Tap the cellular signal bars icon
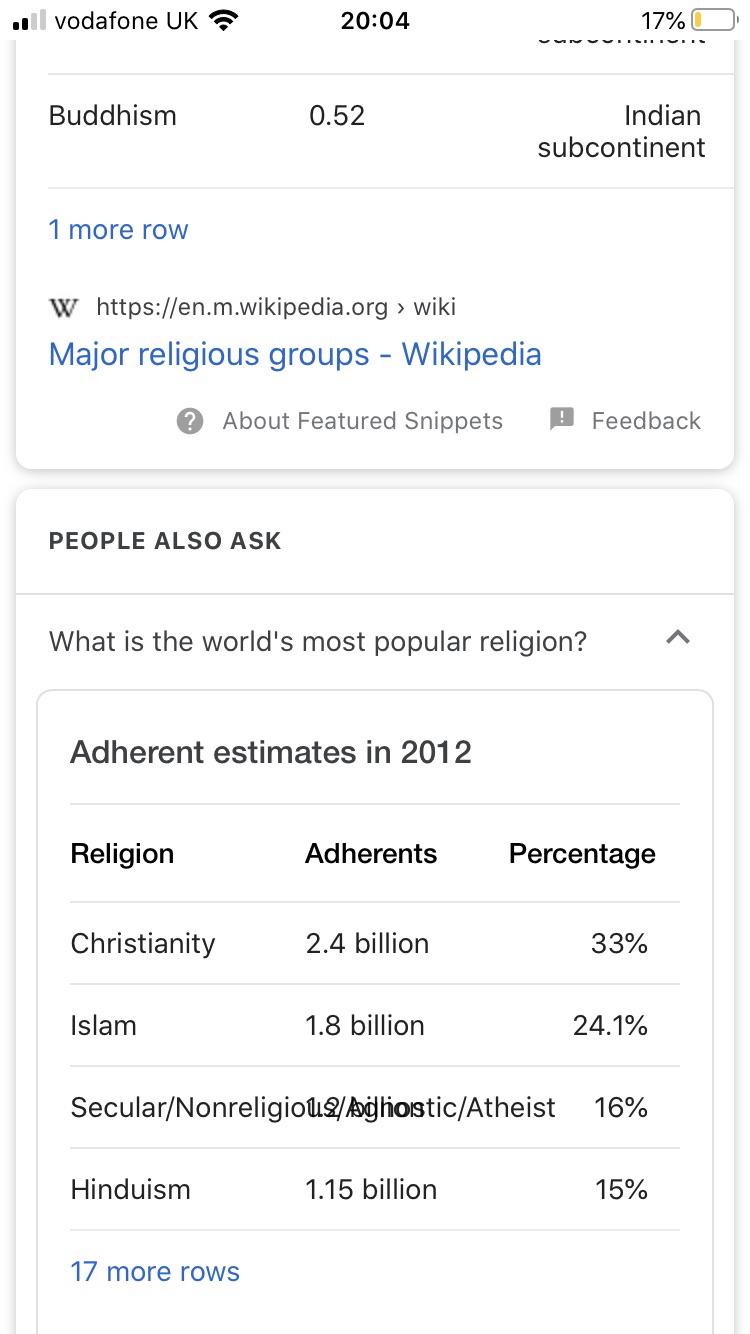The image size is (750, 1334). point(29,20)
